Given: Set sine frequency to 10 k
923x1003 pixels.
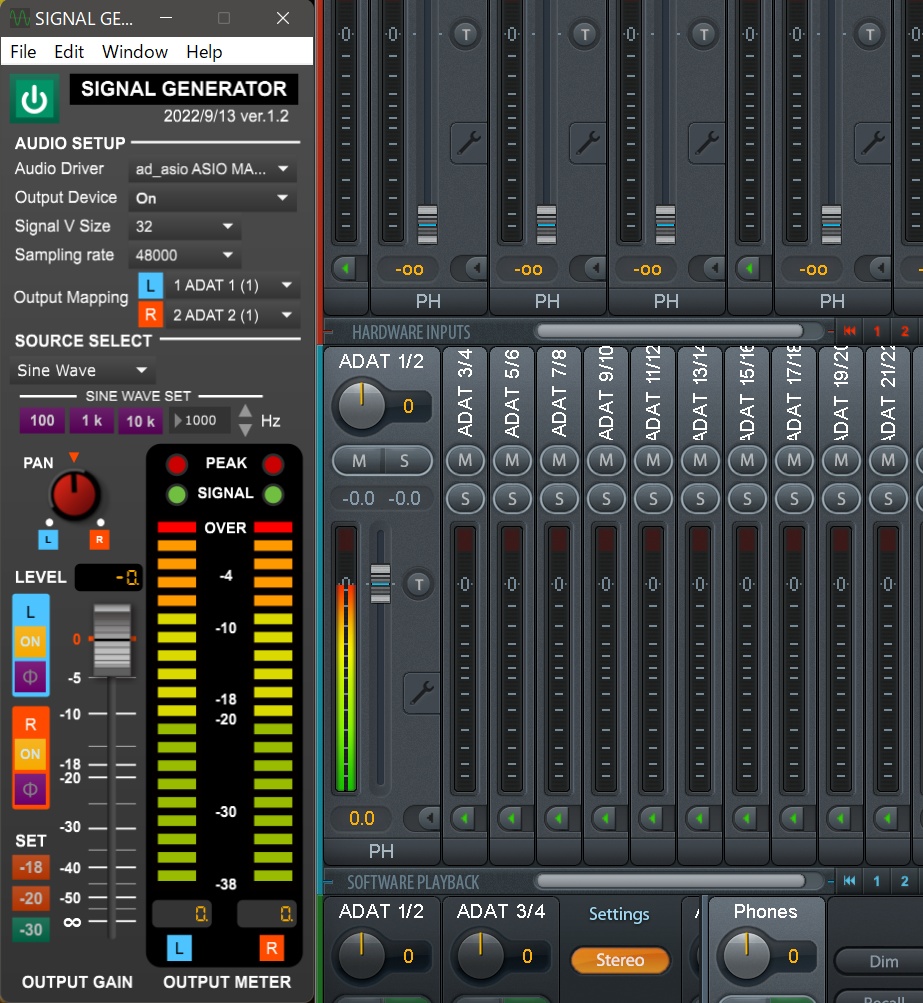Looking at the screenshot, I should pos(141,421).
